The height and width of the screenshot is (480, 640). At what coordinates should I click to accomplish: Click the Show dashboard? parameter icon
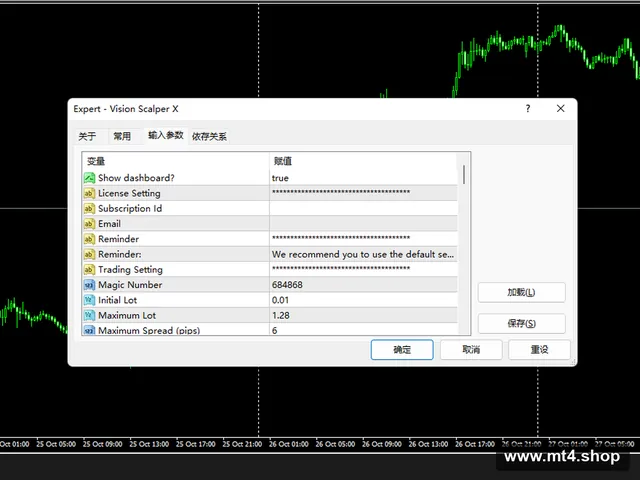pos(89,178)
